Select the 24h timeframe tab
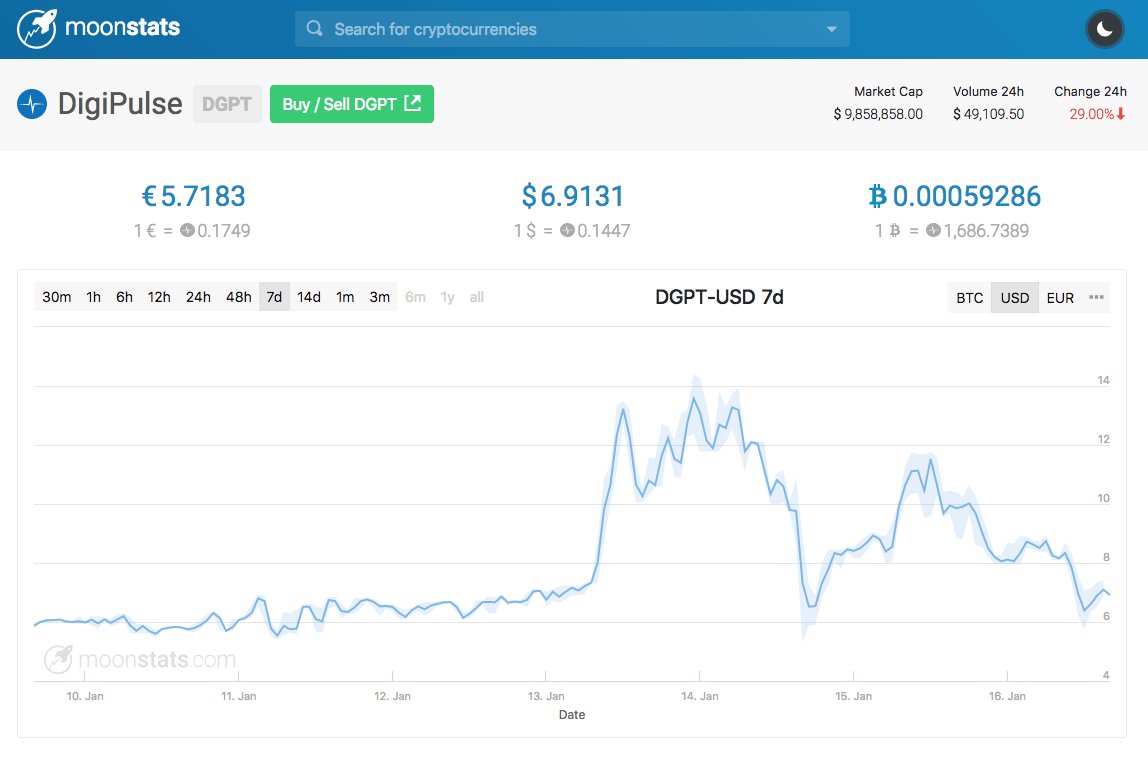Viewport: 1148px width, 757px height. point(198,297)
